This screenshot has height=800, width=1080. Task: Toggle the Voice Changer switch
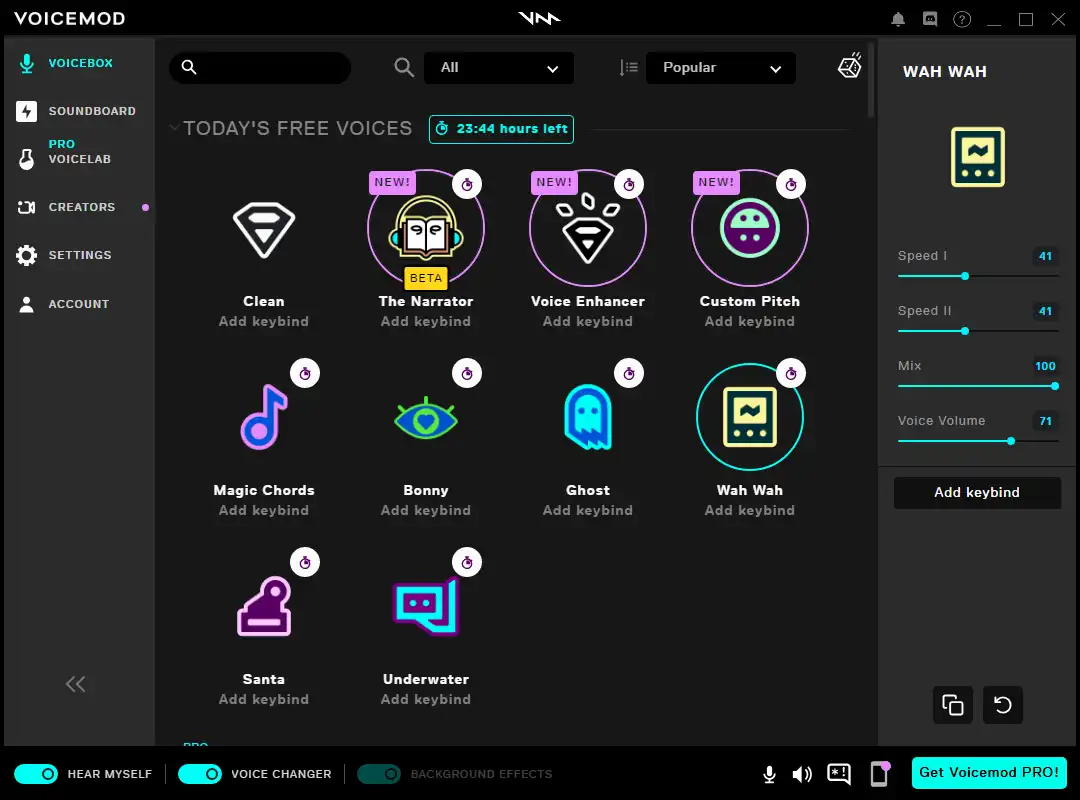tap(200, 774)
